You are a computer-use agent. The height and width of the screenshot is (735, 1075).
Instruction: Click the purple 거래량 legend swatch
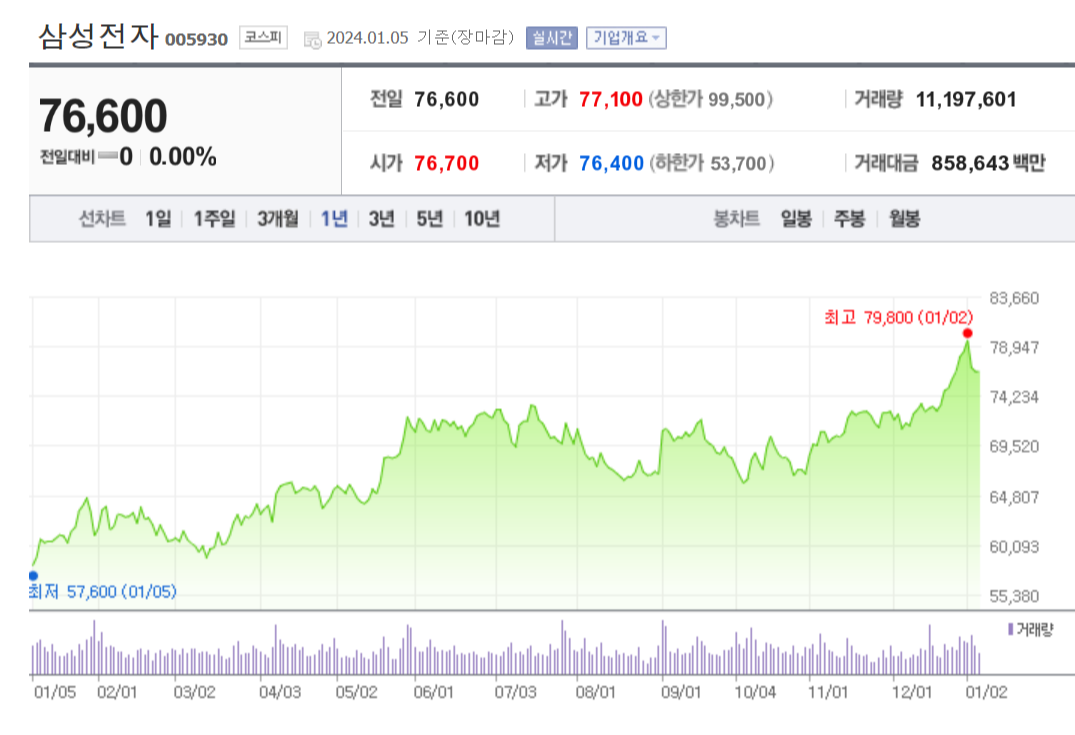point(1011,629)
